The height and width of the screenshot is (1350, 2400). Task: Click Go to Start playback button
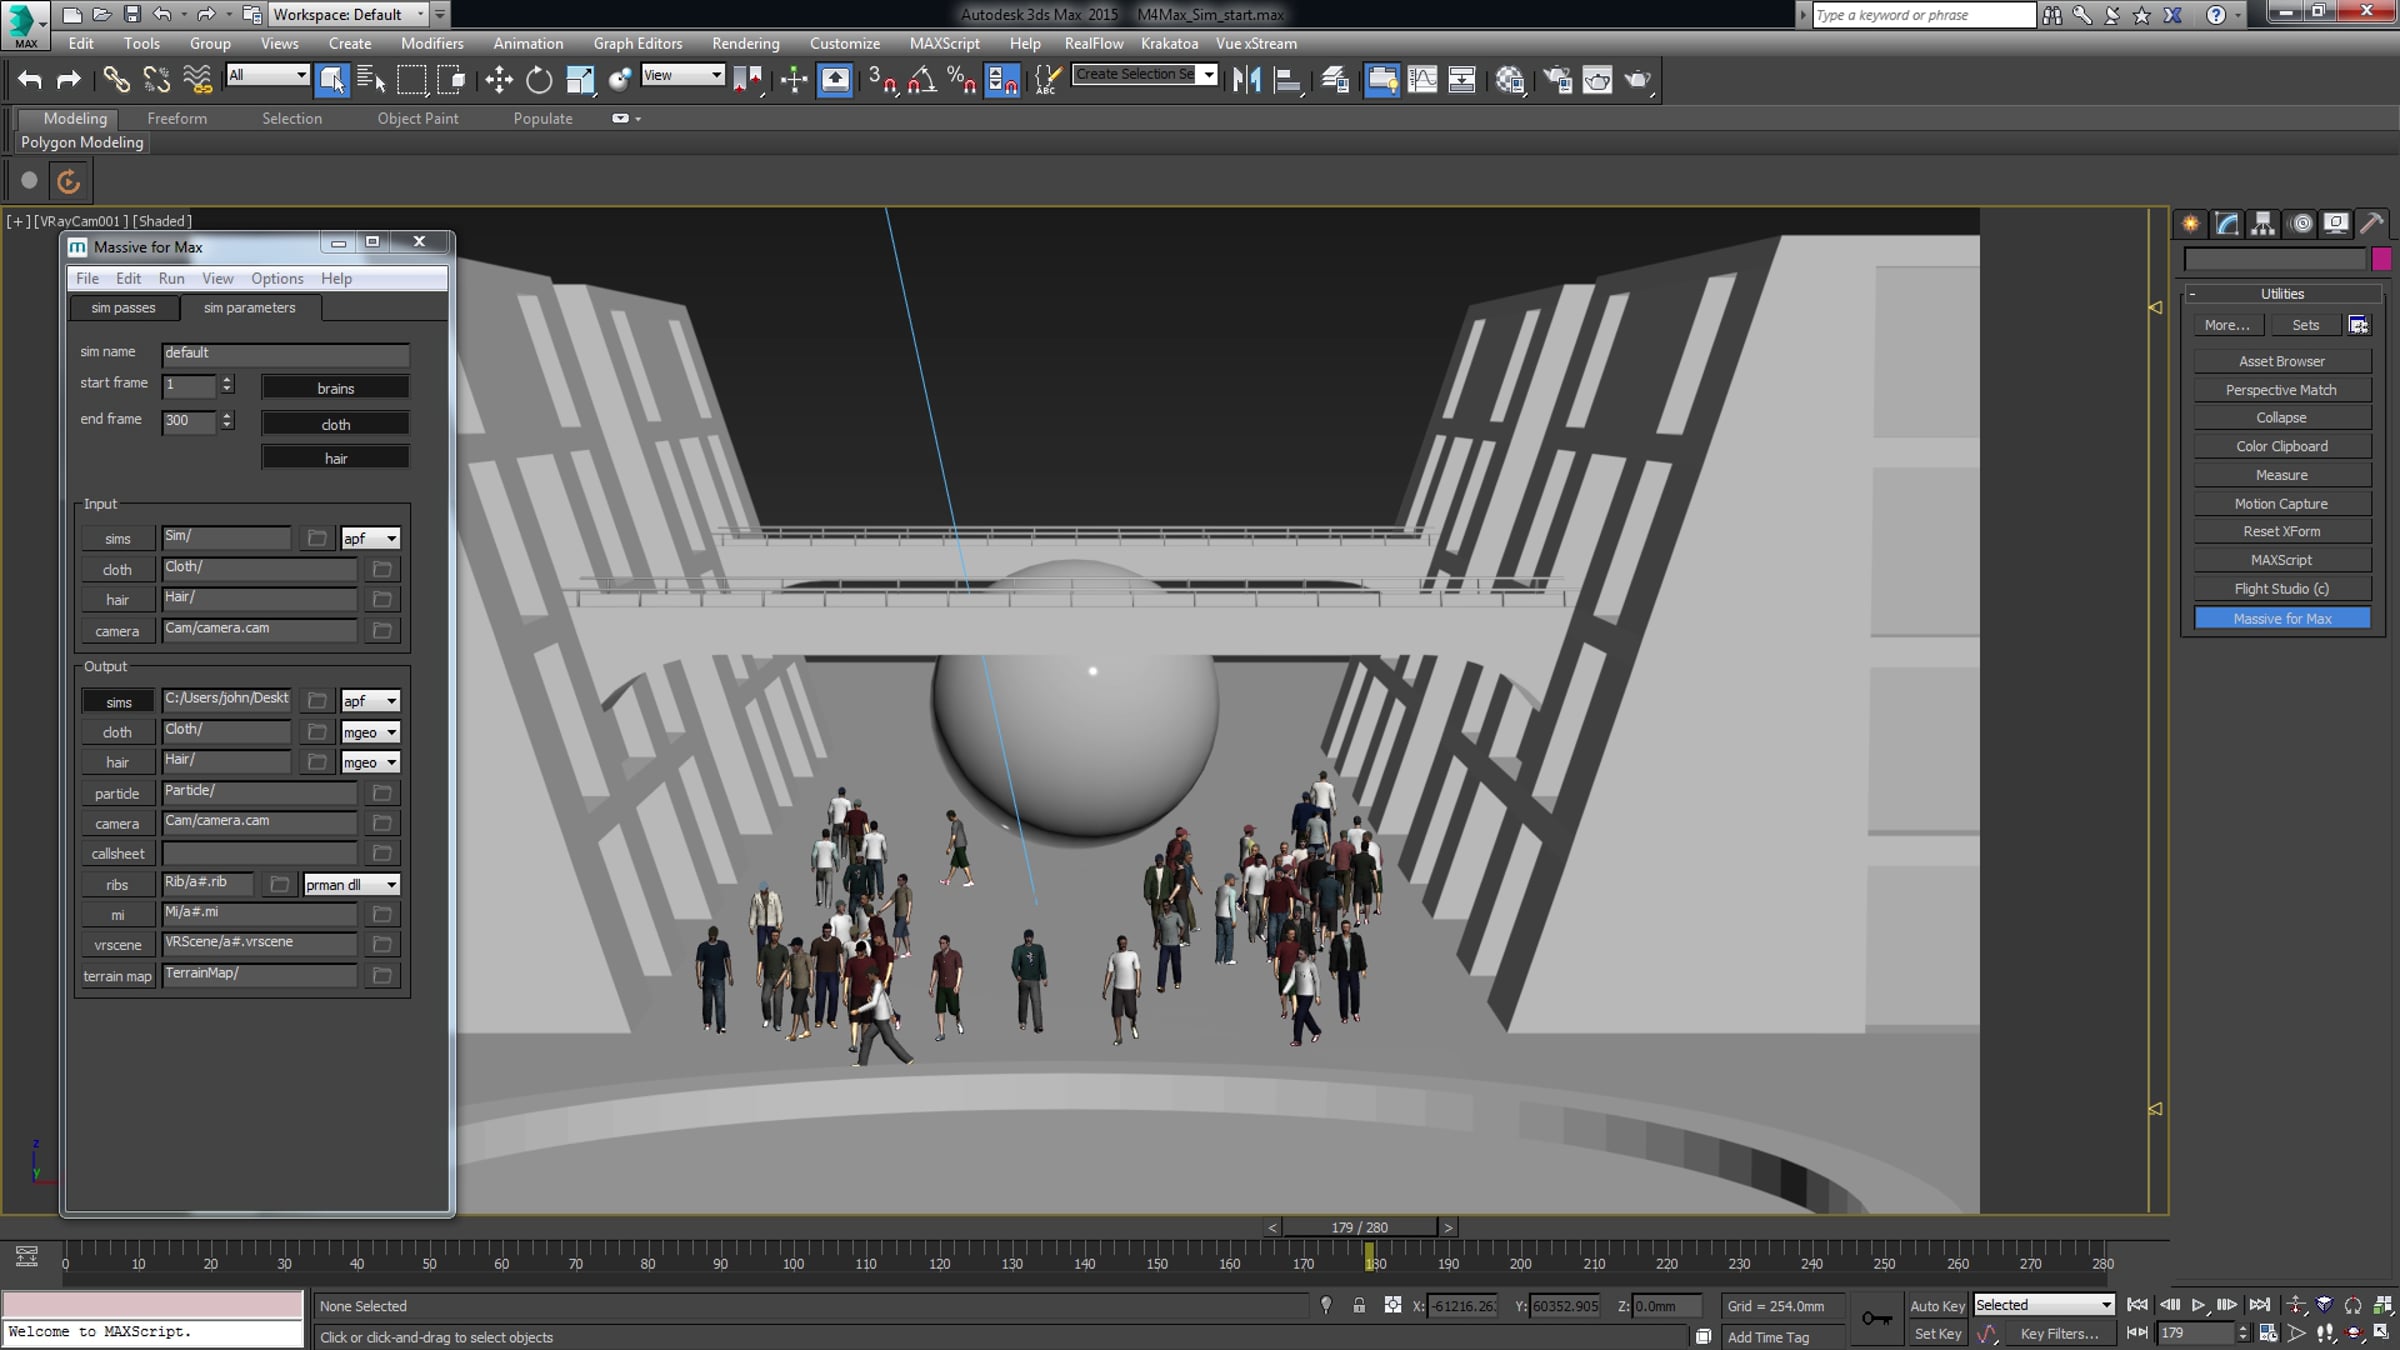(x=2137, y=1305)
